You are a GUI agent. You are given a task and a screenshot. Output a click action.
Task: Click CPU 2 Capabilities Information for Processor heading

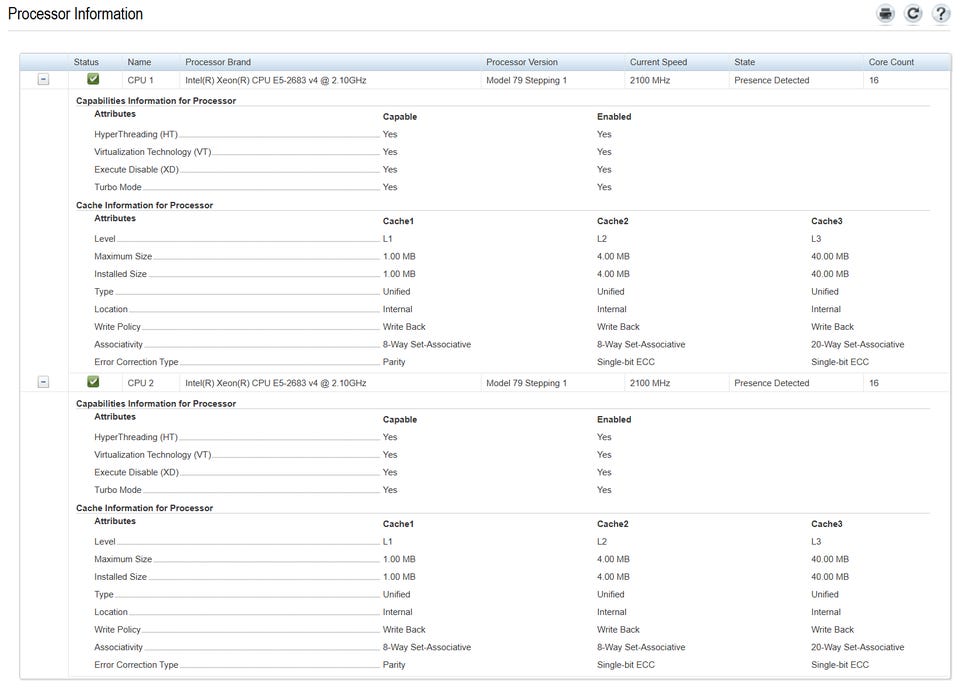156,403
